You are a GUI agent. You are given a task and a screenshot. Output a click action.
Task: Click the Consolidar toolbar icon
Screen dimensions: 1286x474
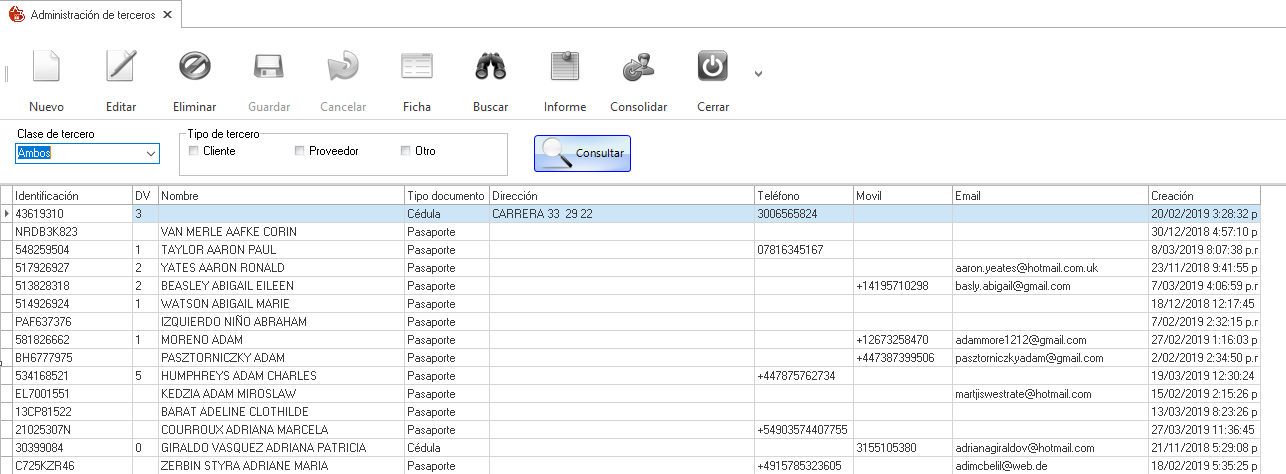point(638,67)
